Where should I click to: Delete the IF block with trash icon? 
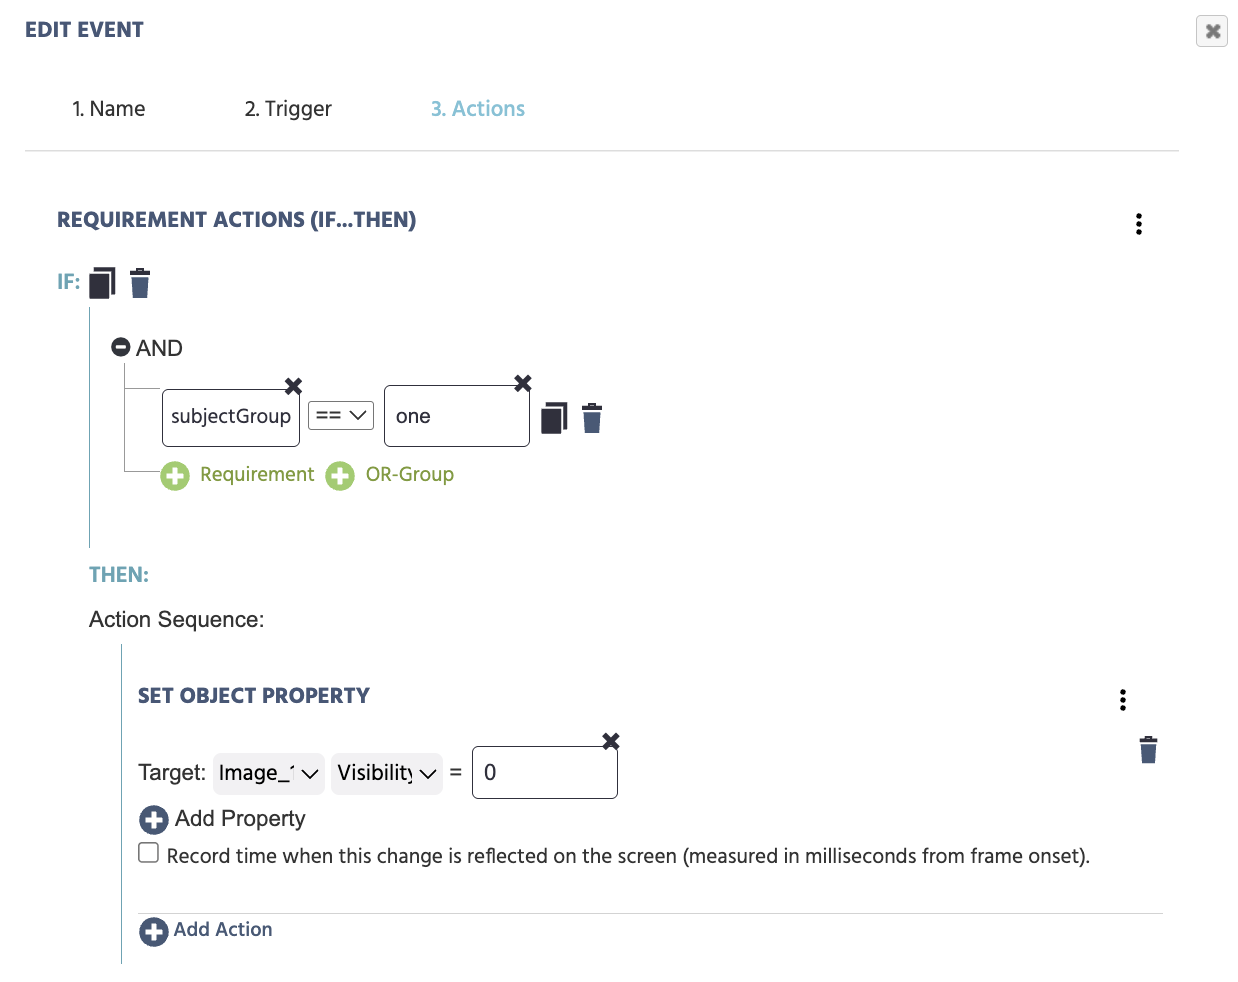tap(140, 283)
